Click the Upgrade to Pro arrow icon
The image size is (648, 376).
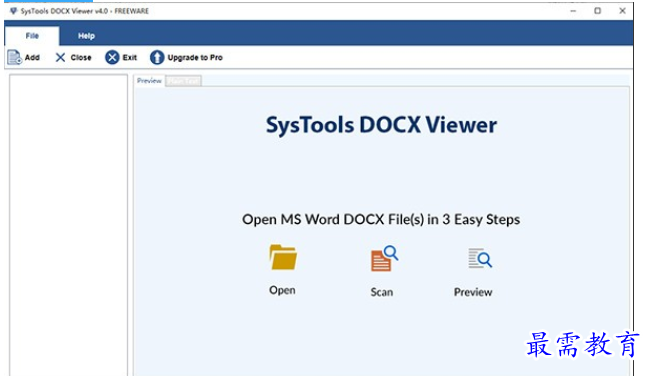(157, 57)
